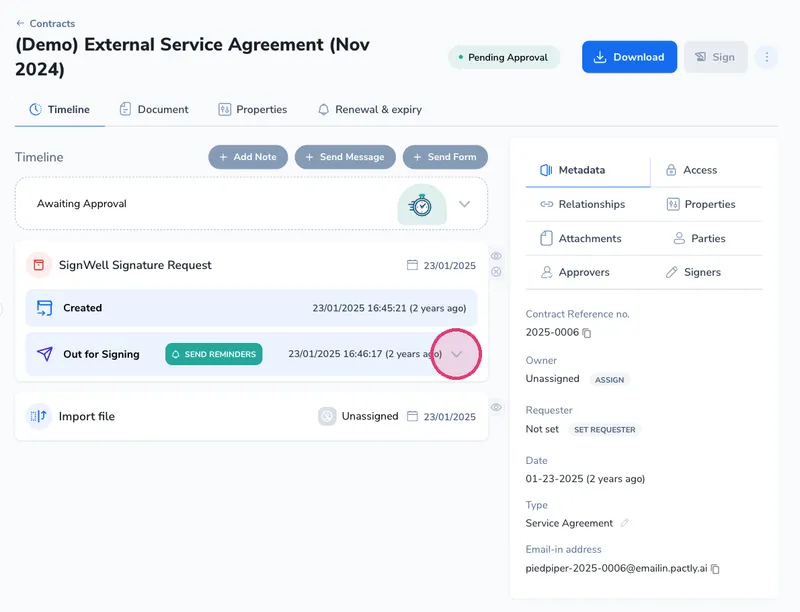This screenshot has height=612, width=800.
Task: Select the Metadata panel tab
Action: (588, 170)
